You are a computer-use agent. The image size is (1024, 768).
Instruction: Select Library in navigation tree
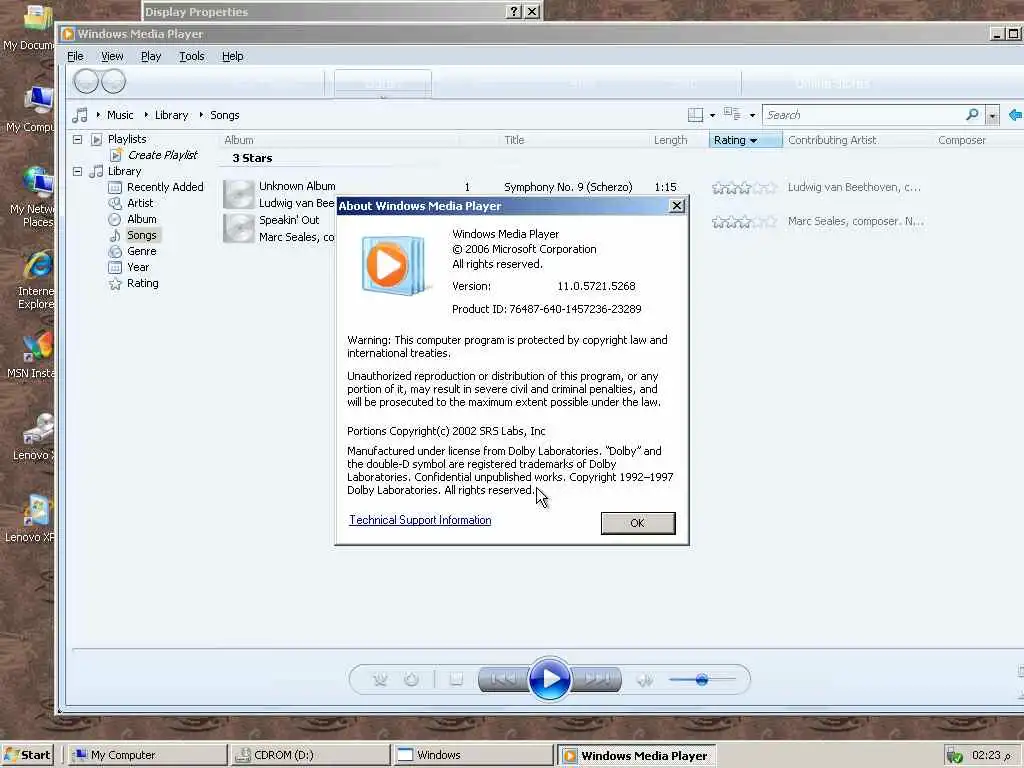[x=124, y=171]
